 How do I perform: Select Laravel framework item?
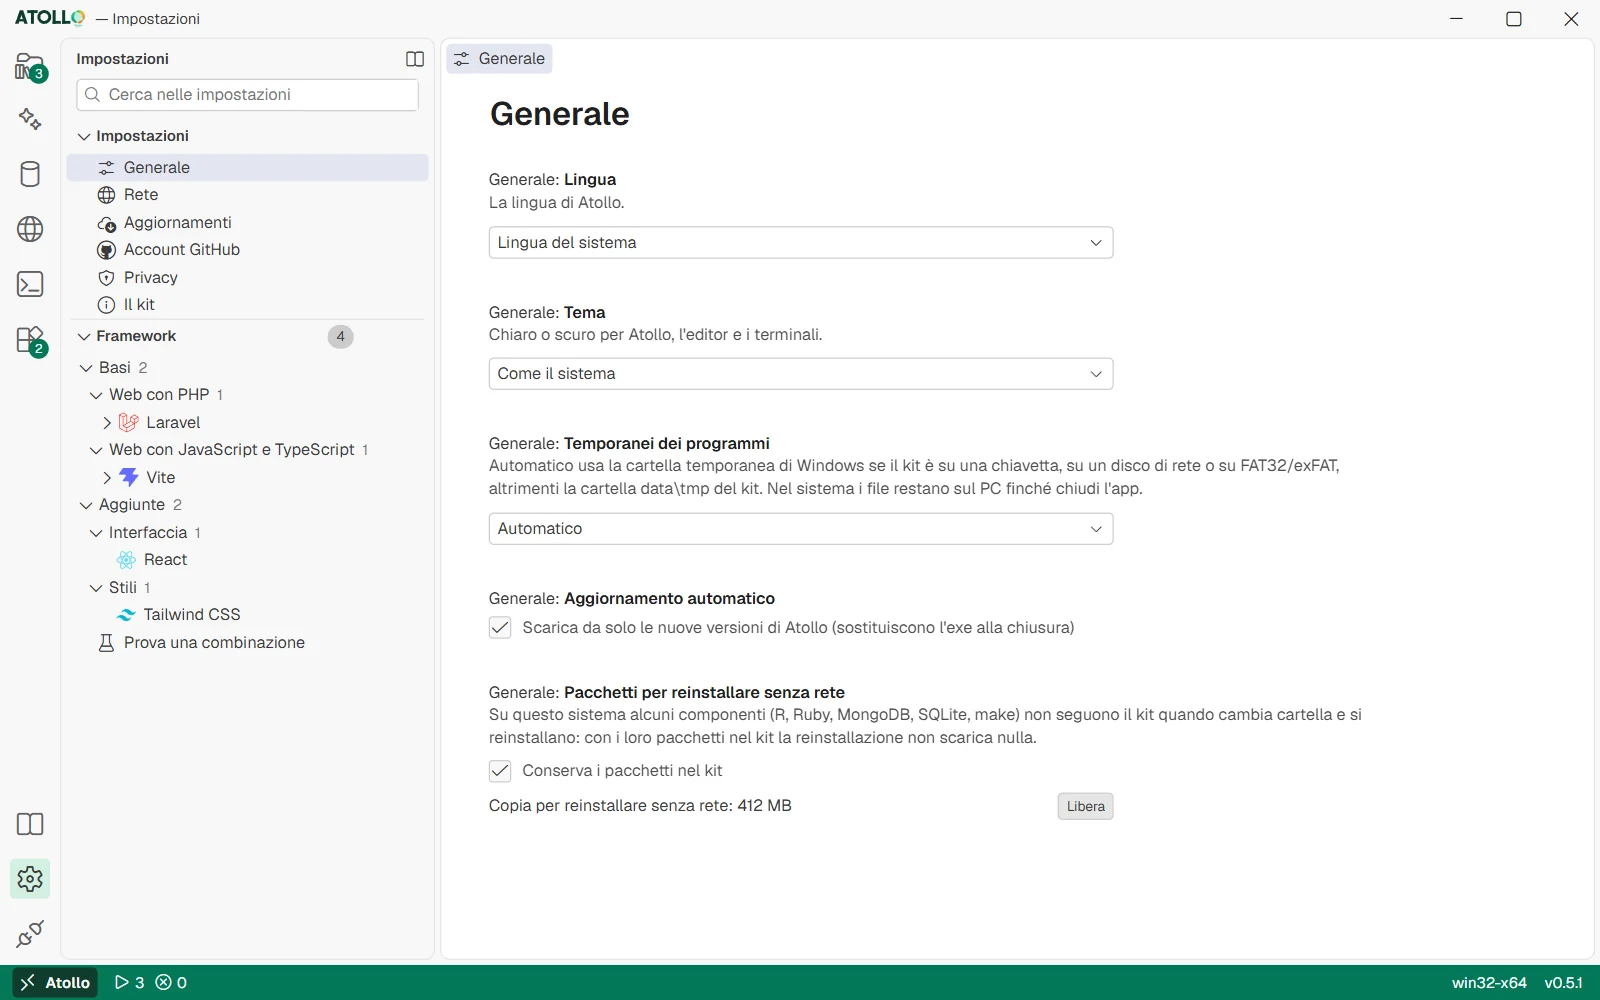point(173,422)
